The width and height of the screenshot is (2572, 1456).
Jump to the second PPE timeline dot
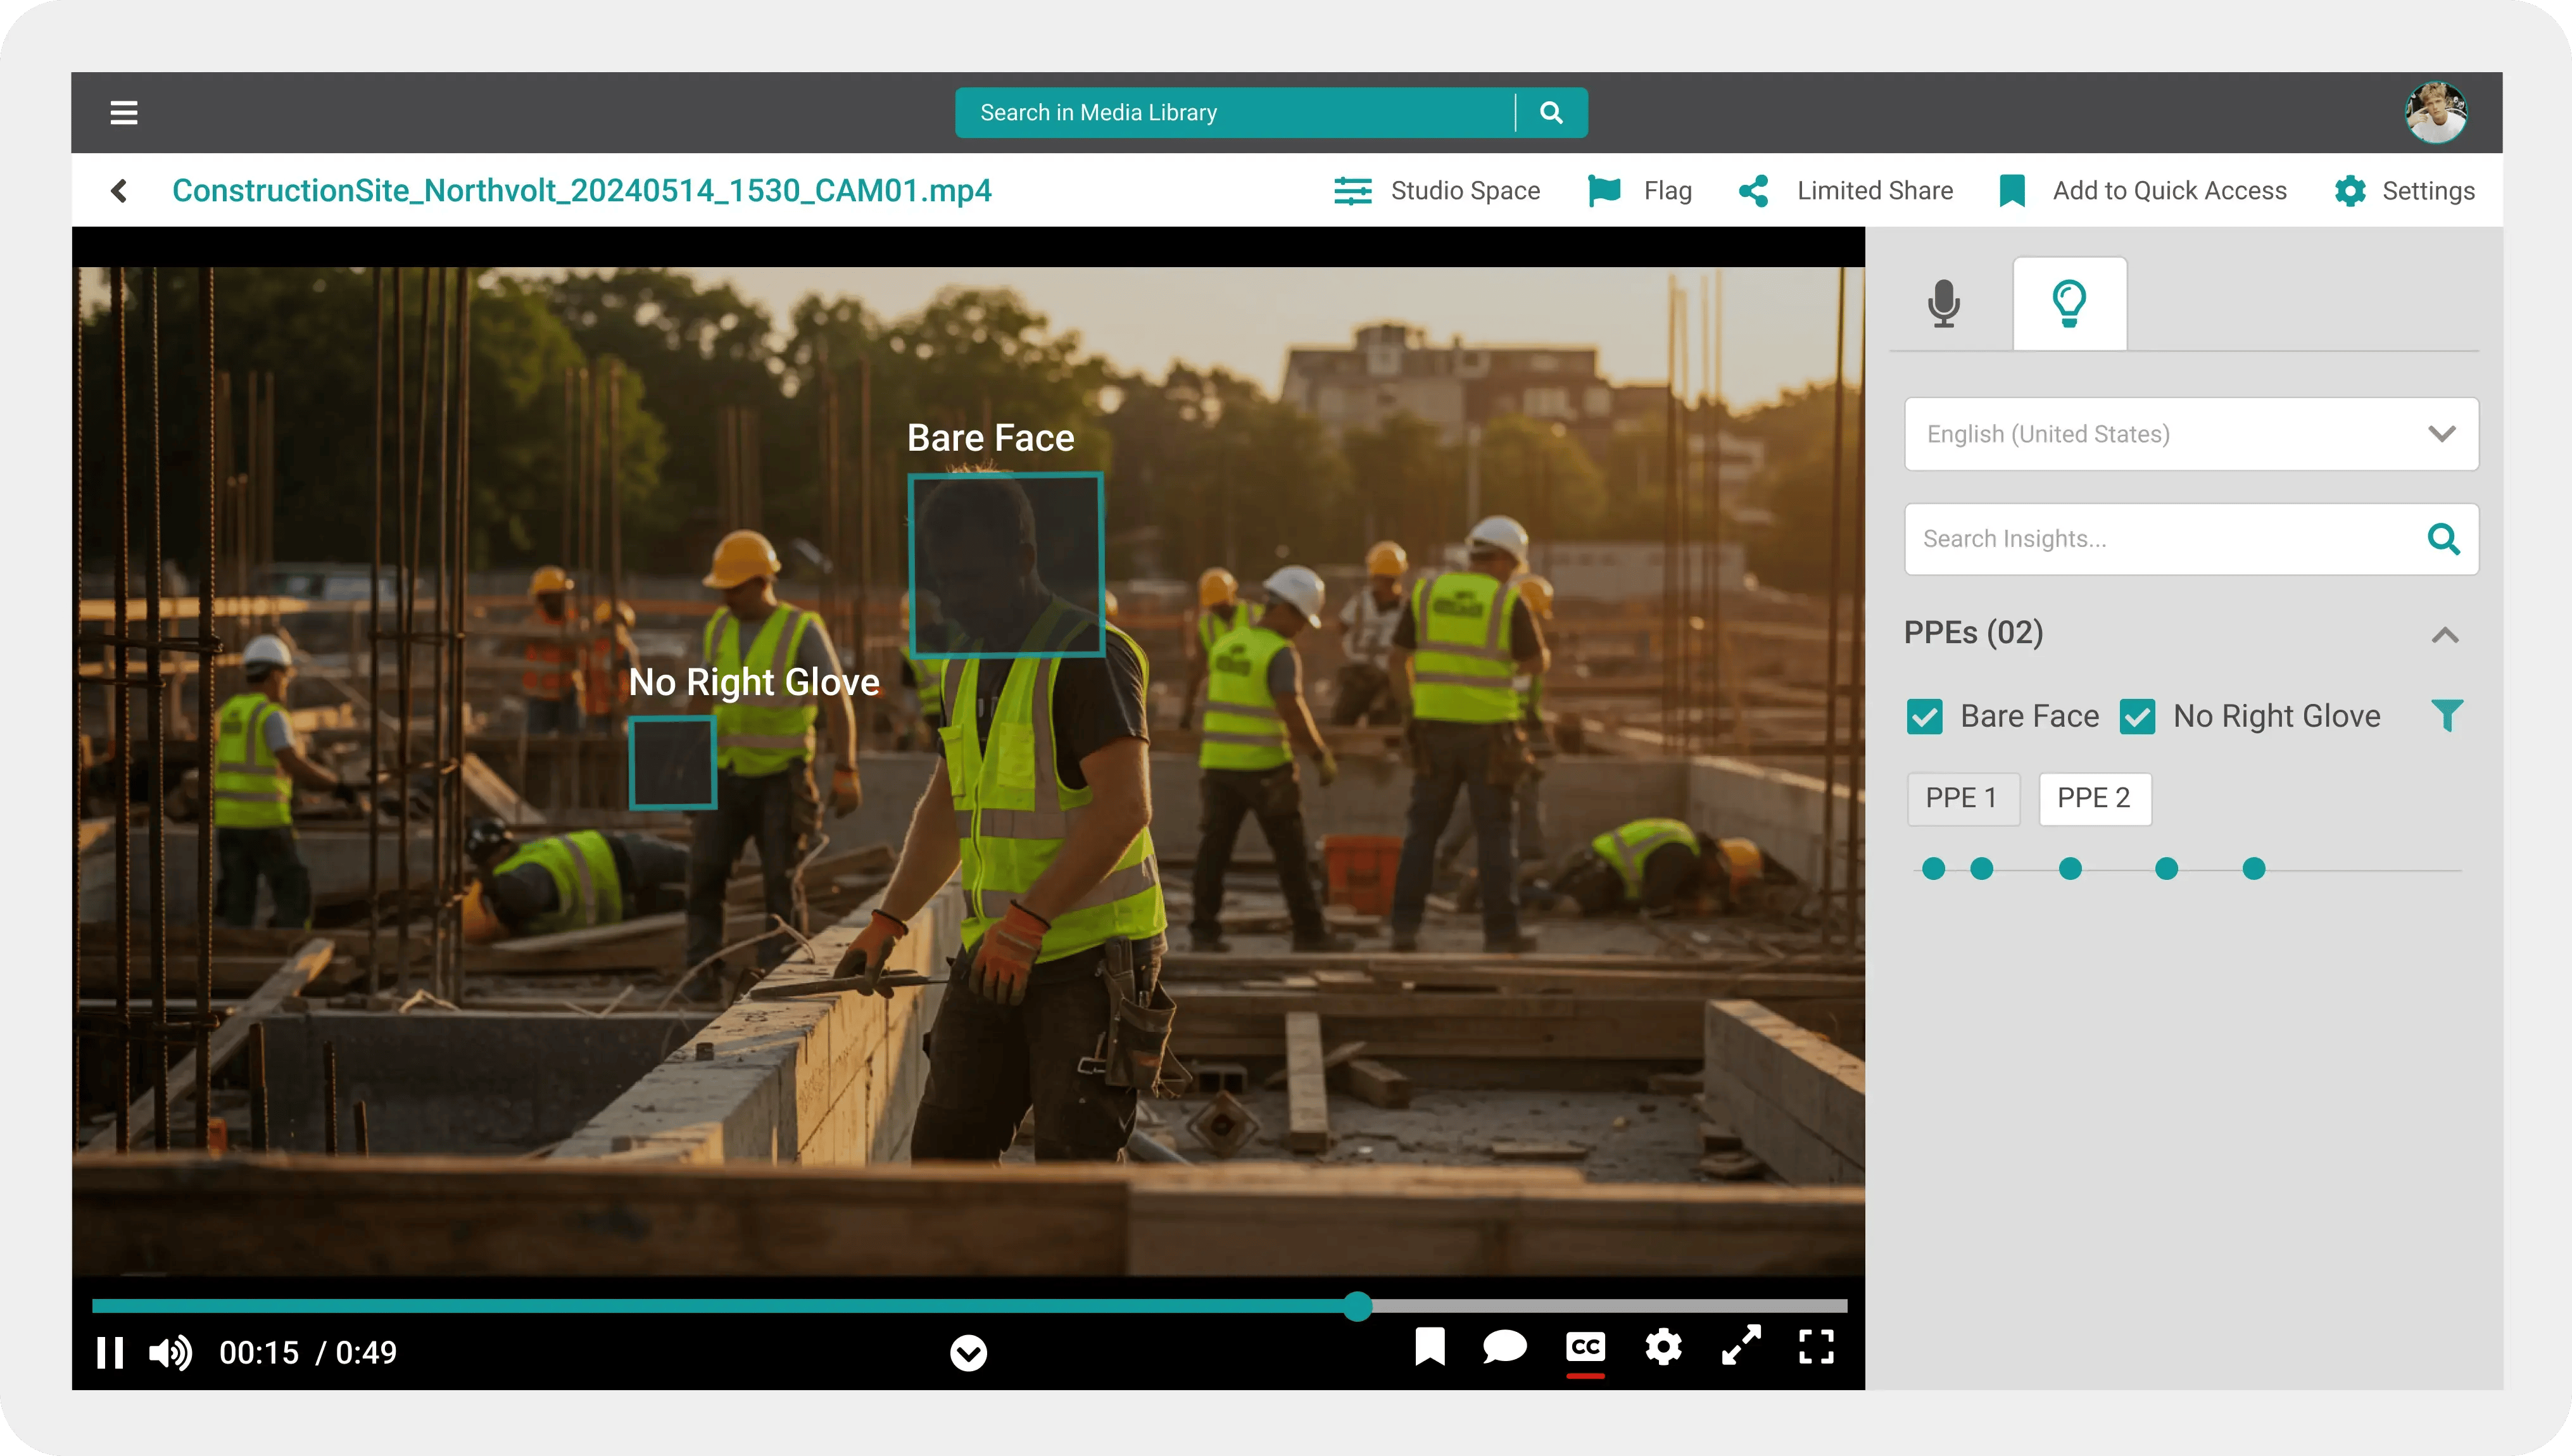[1981, 869]
